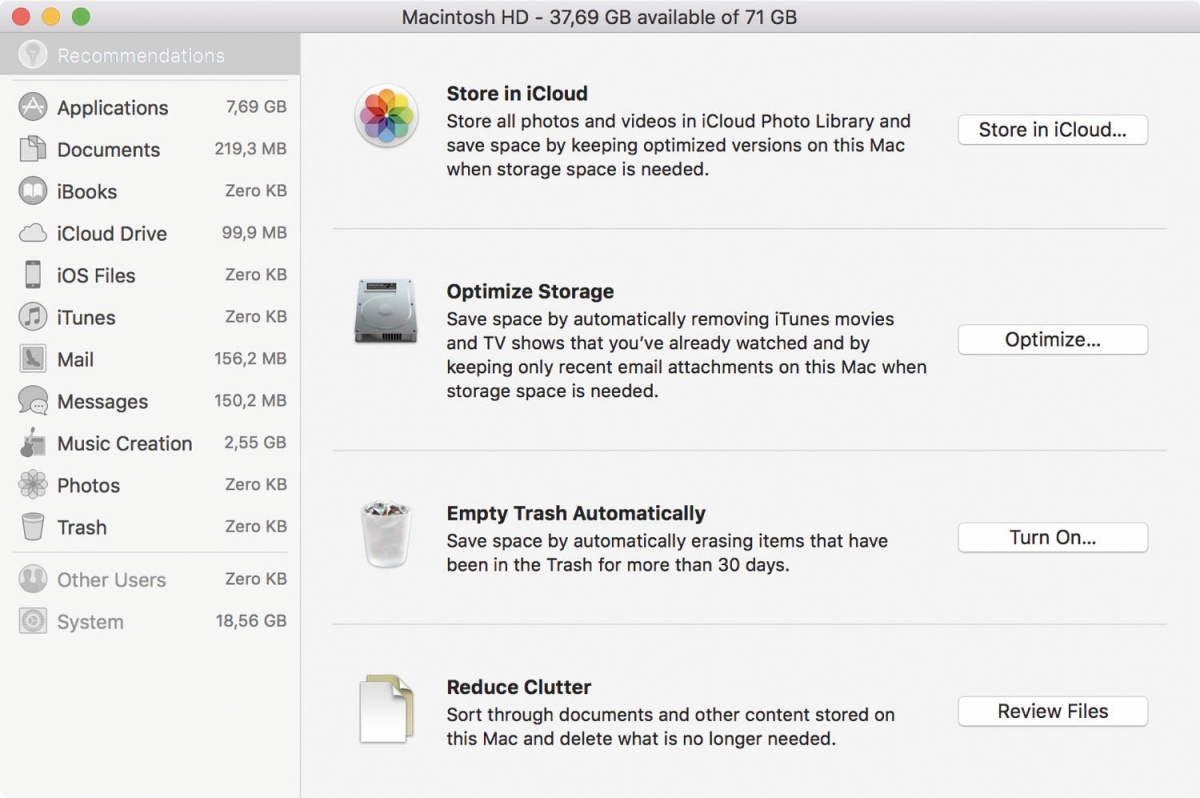Click the Photos label in sidebar

pyautogui.click(x=89, y=485)
